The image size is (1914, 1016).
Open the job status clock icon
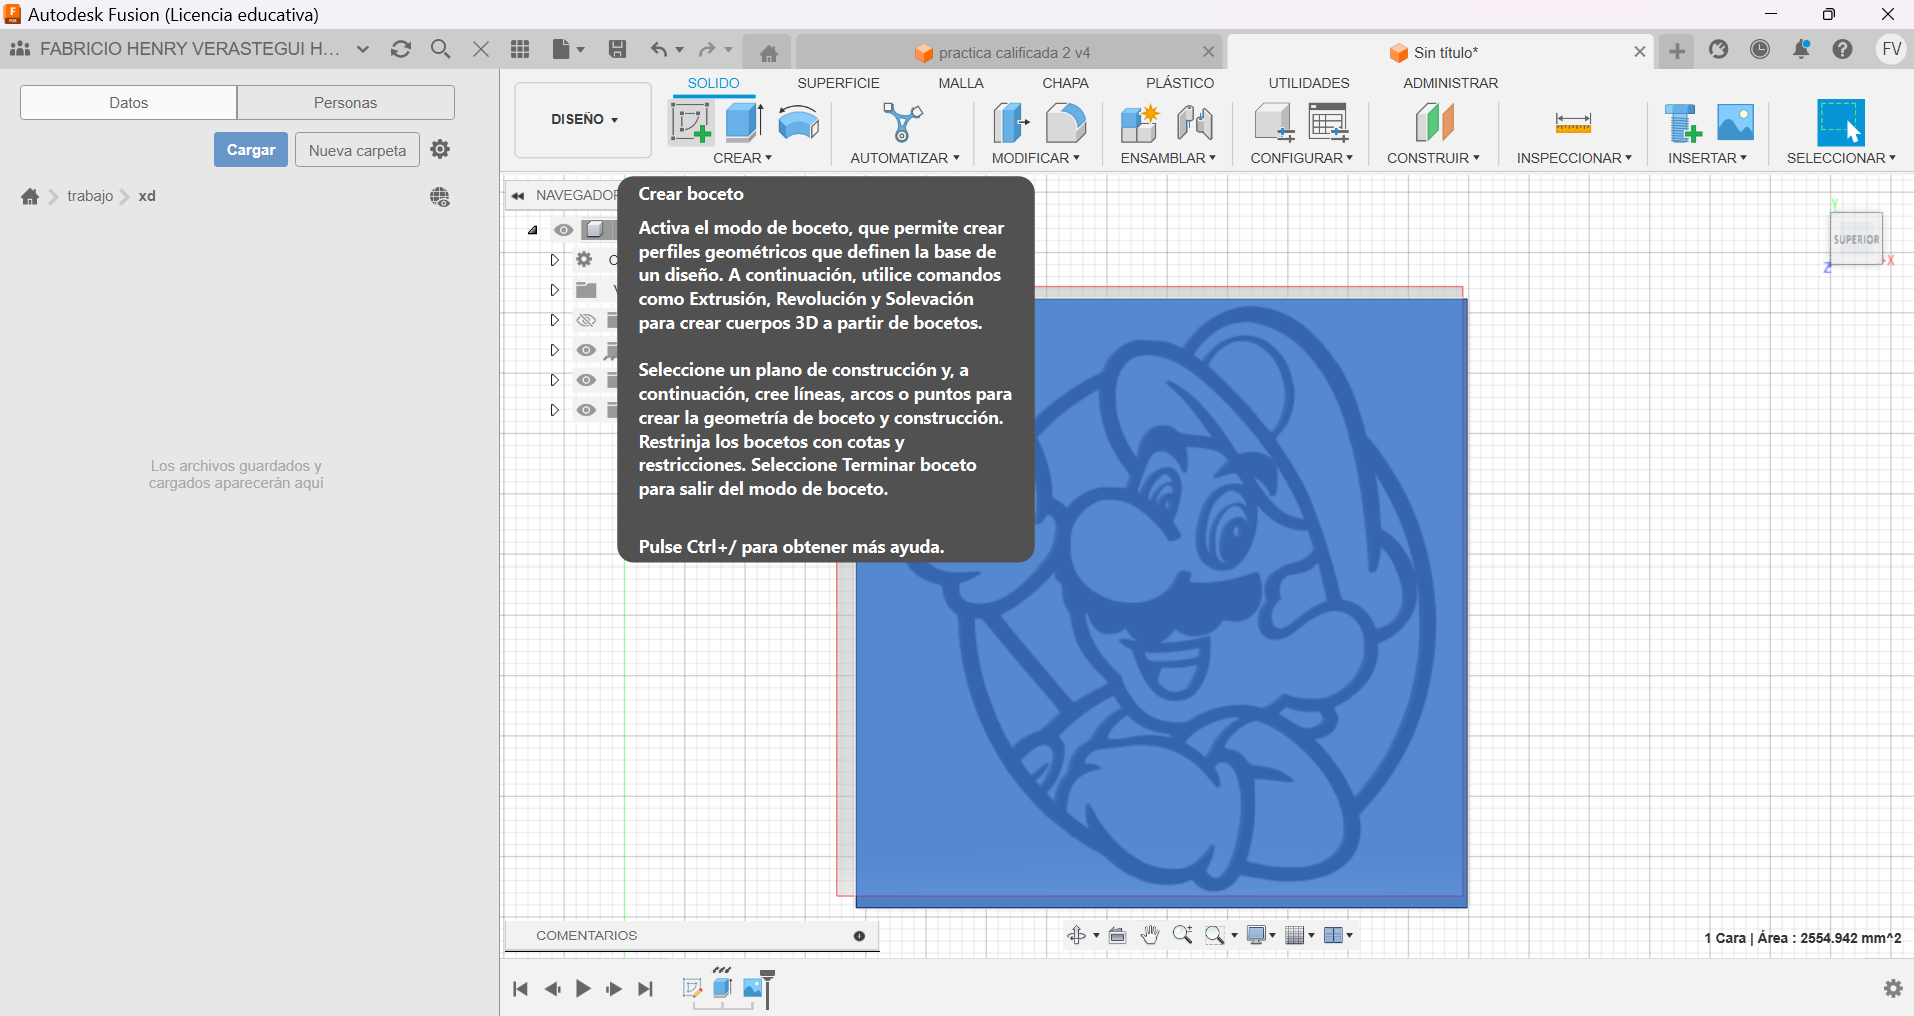click(1760, 49)
